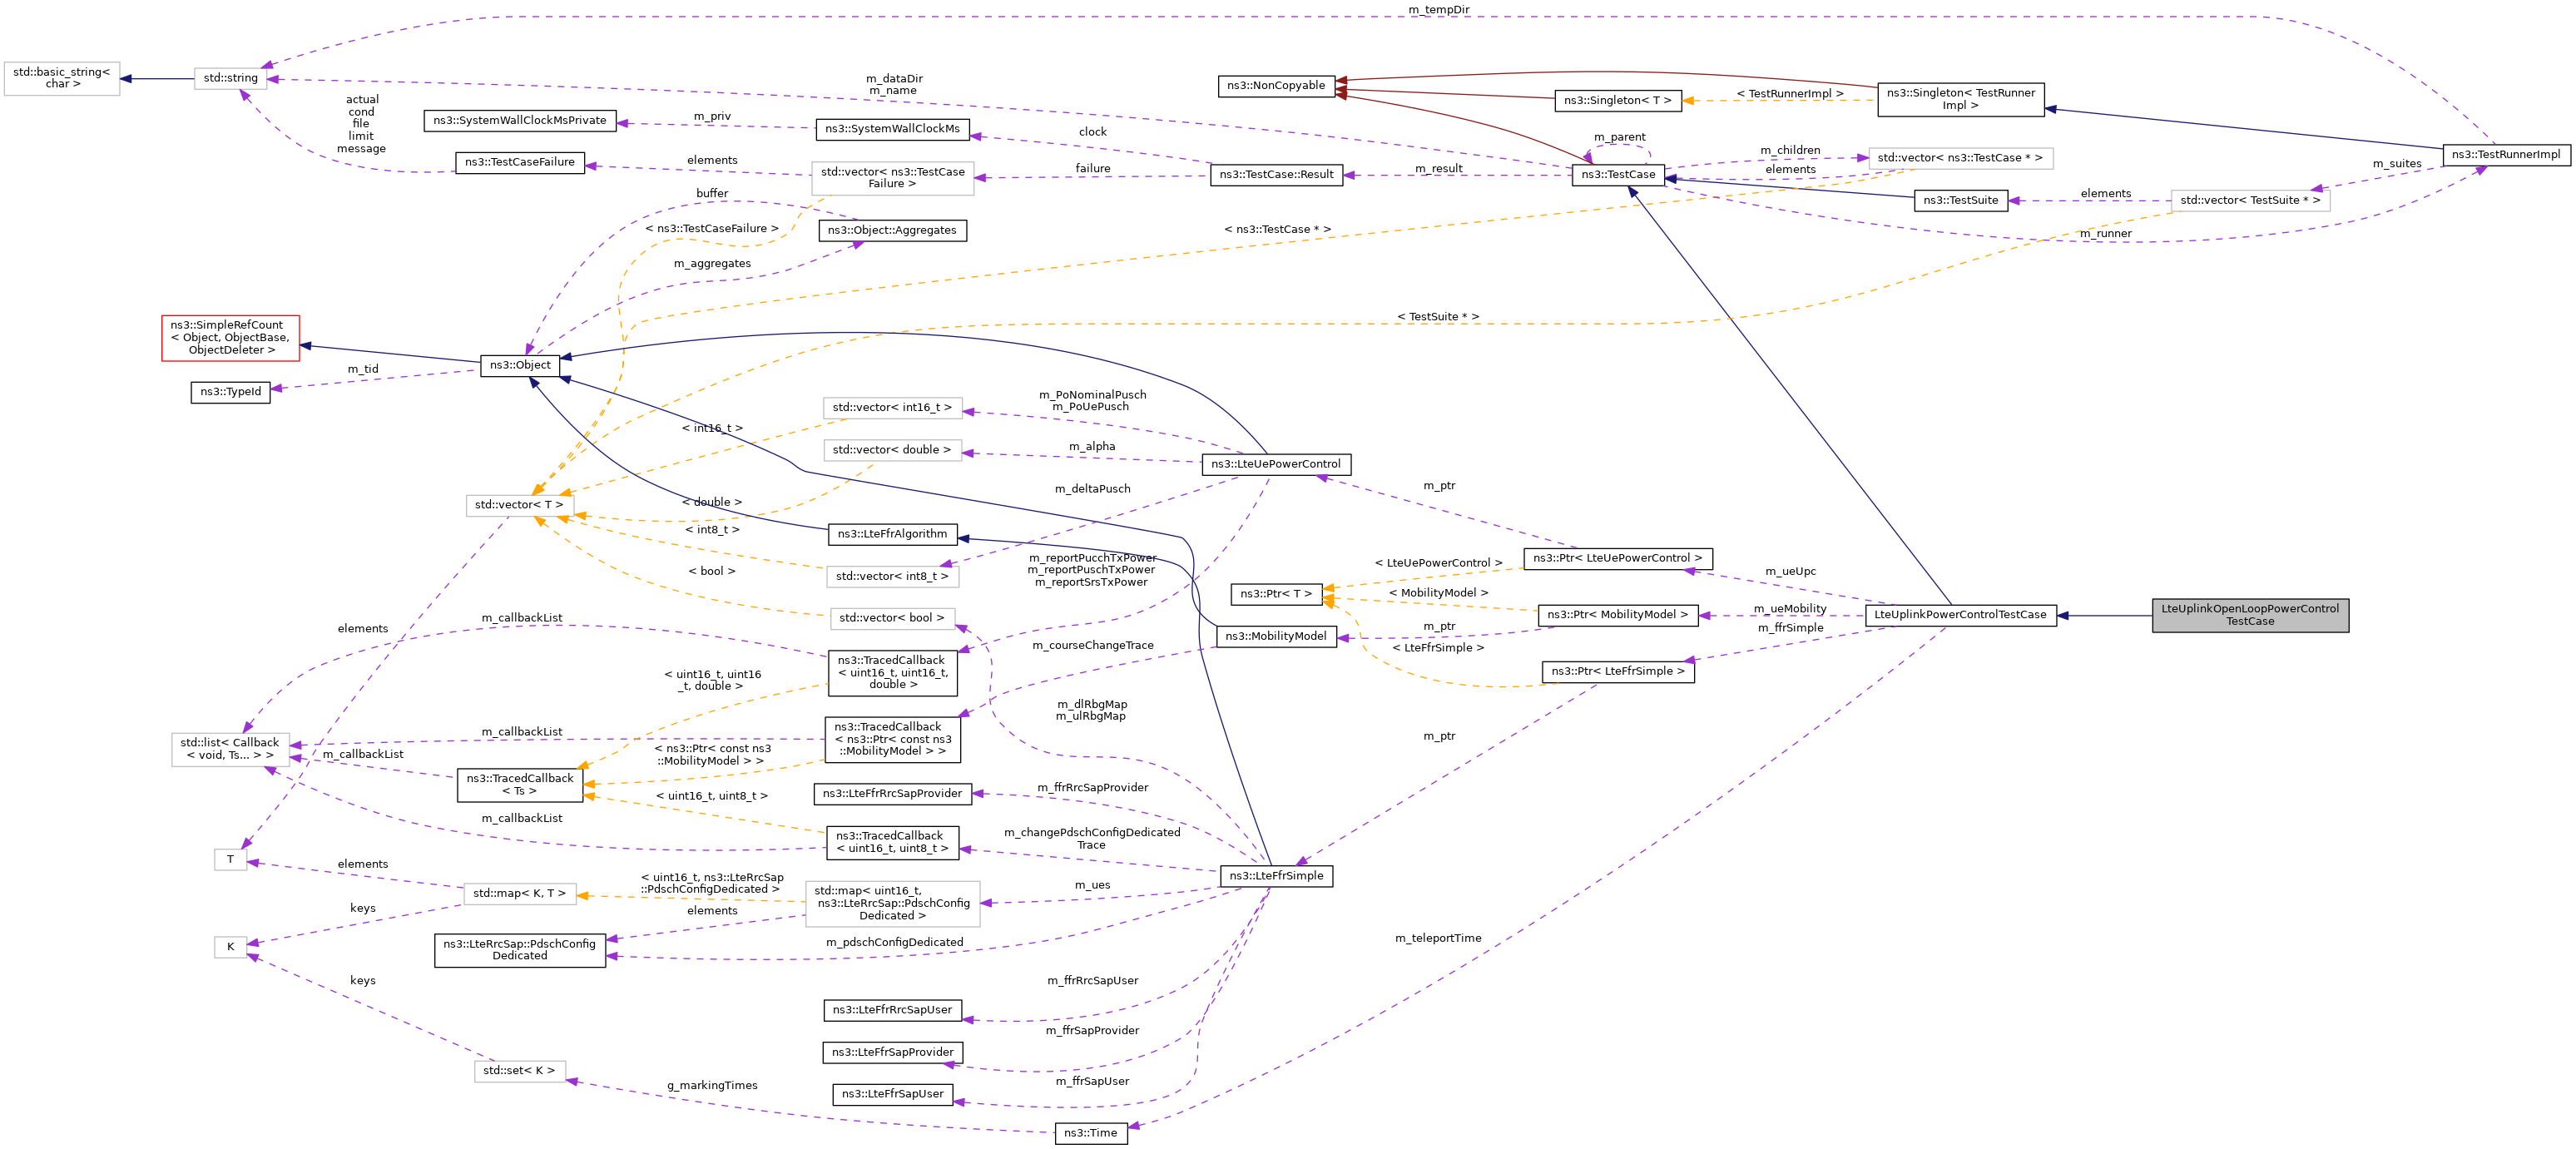Click std::vector< double > node

point(892,450)
